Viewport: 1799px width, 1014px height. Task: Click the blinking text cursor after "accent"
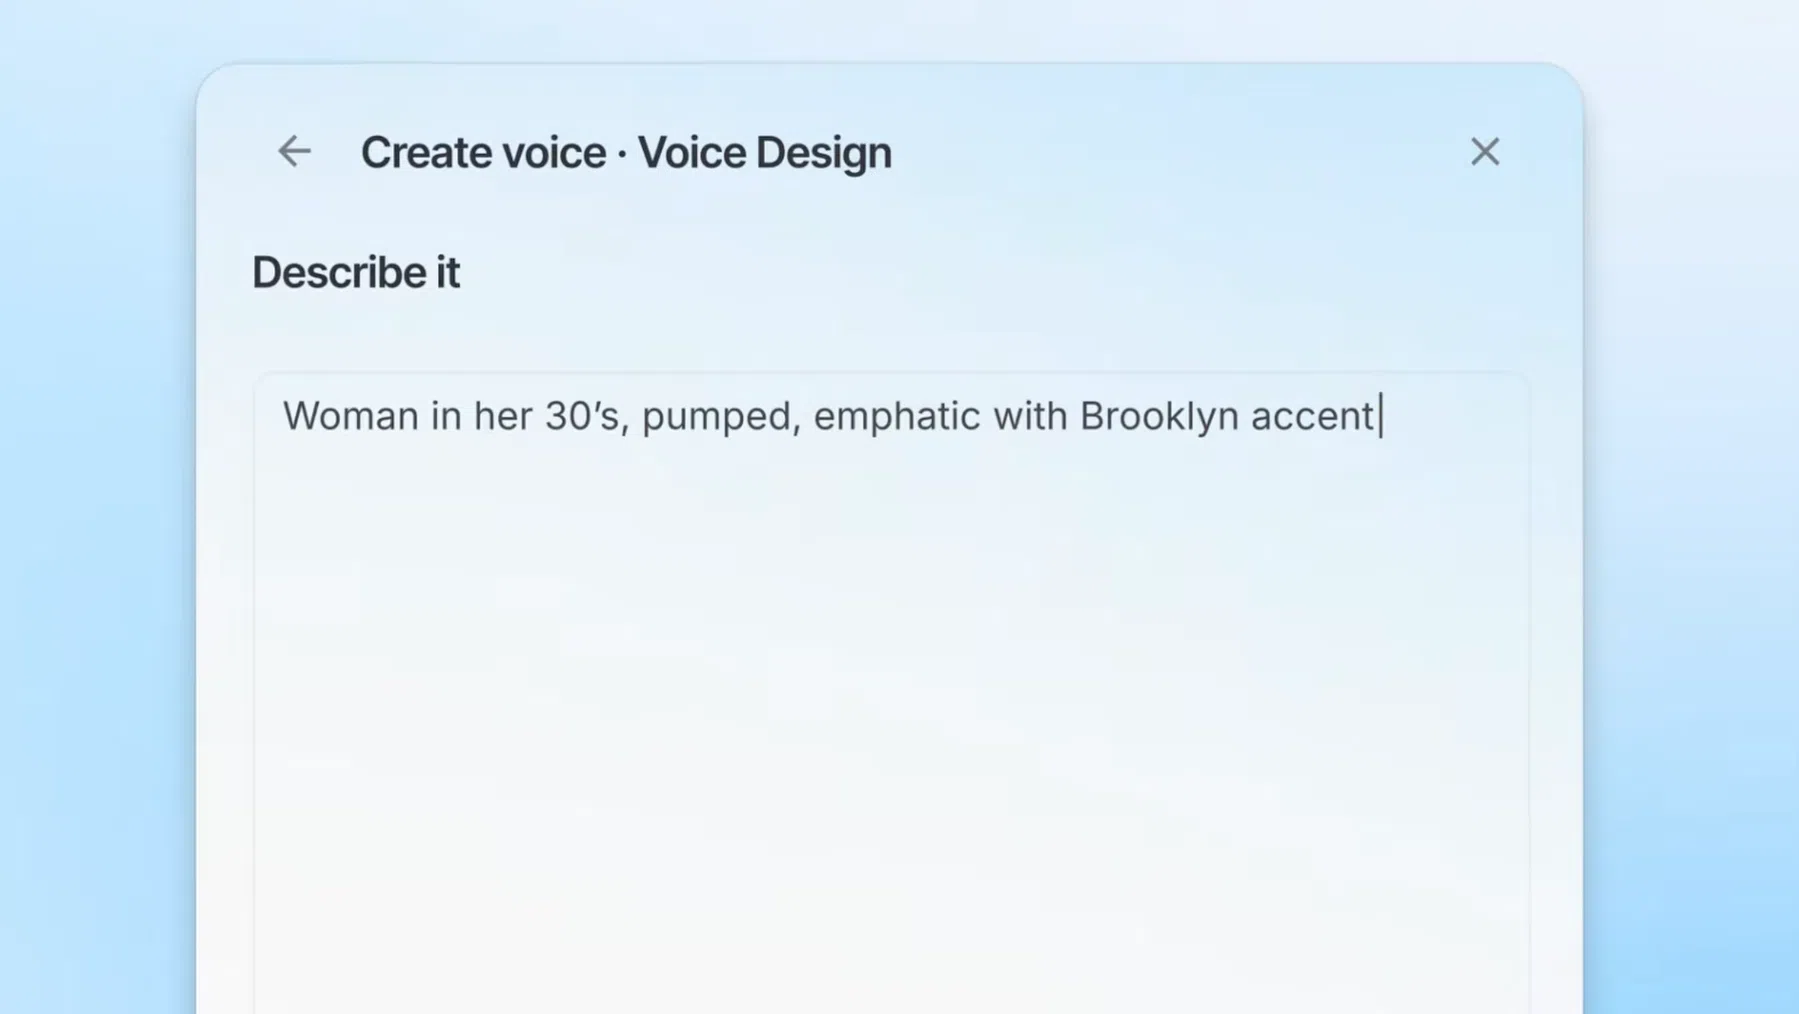[1381, 416]
